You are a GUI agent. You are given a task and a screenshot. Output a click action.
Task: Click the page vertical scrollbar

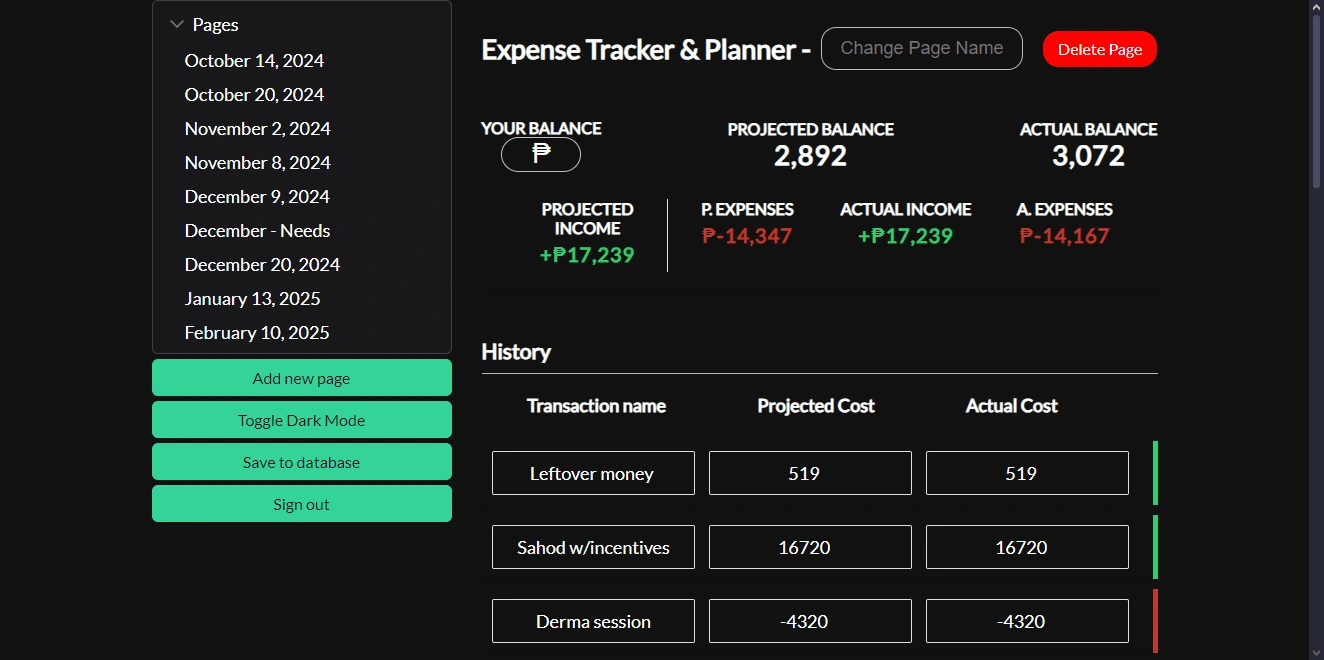pyautogui.click(x=1316, y=100)
